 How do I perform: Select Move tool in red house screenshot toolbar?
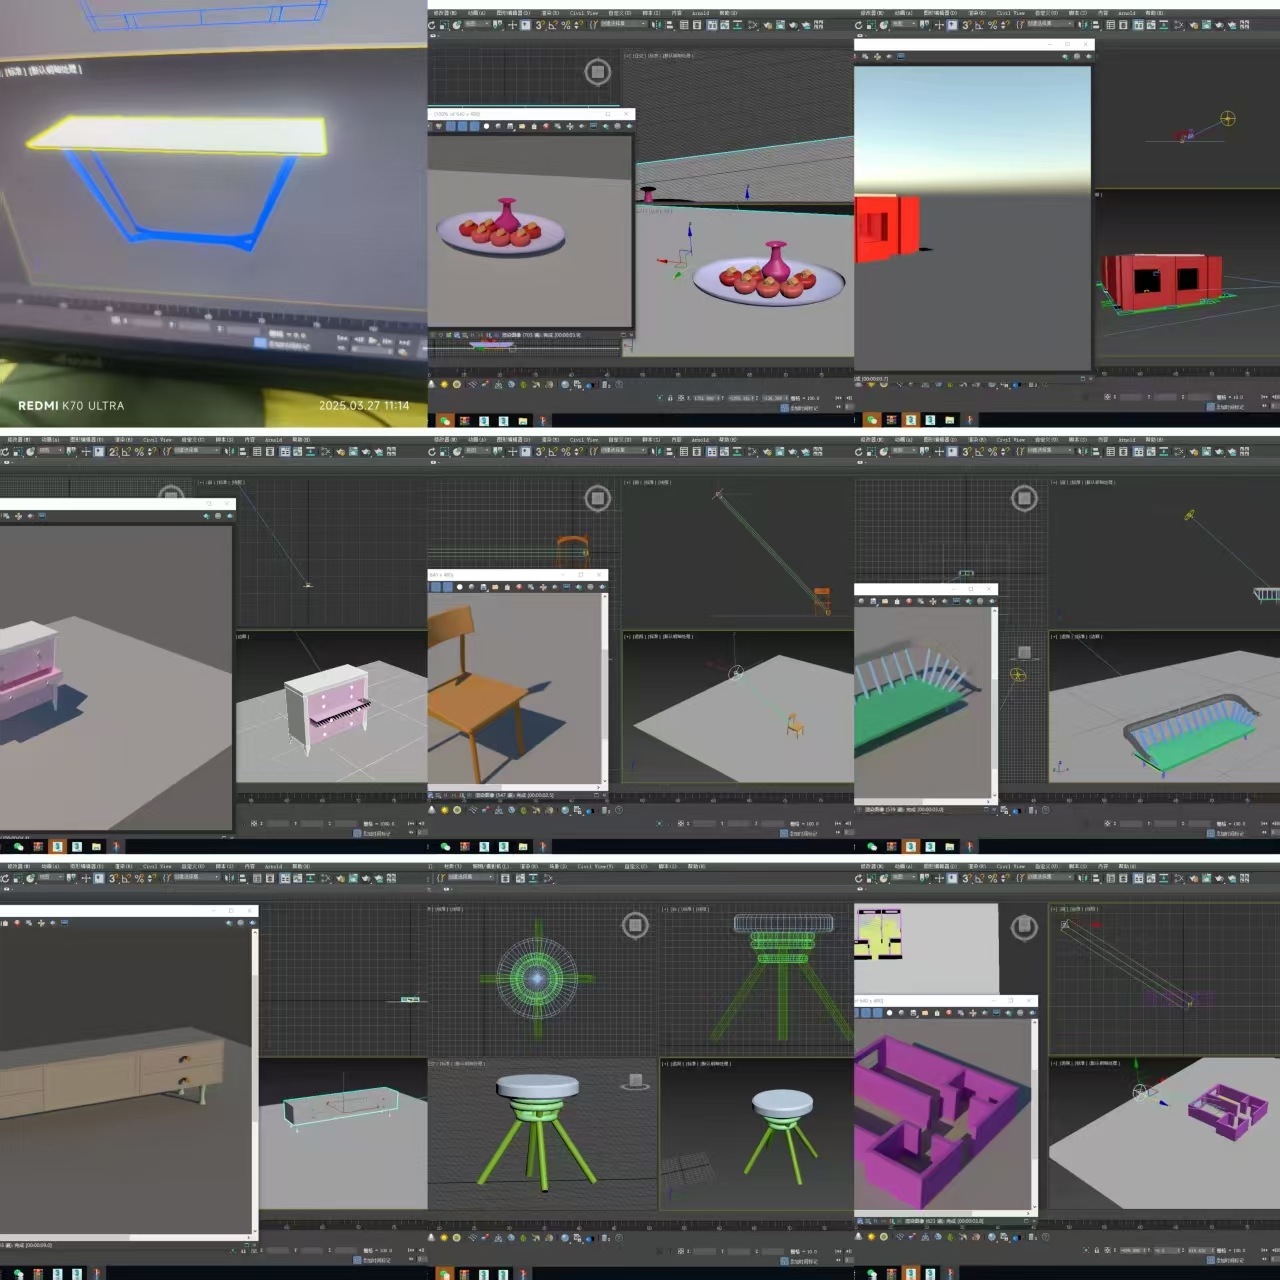(939, 25)
